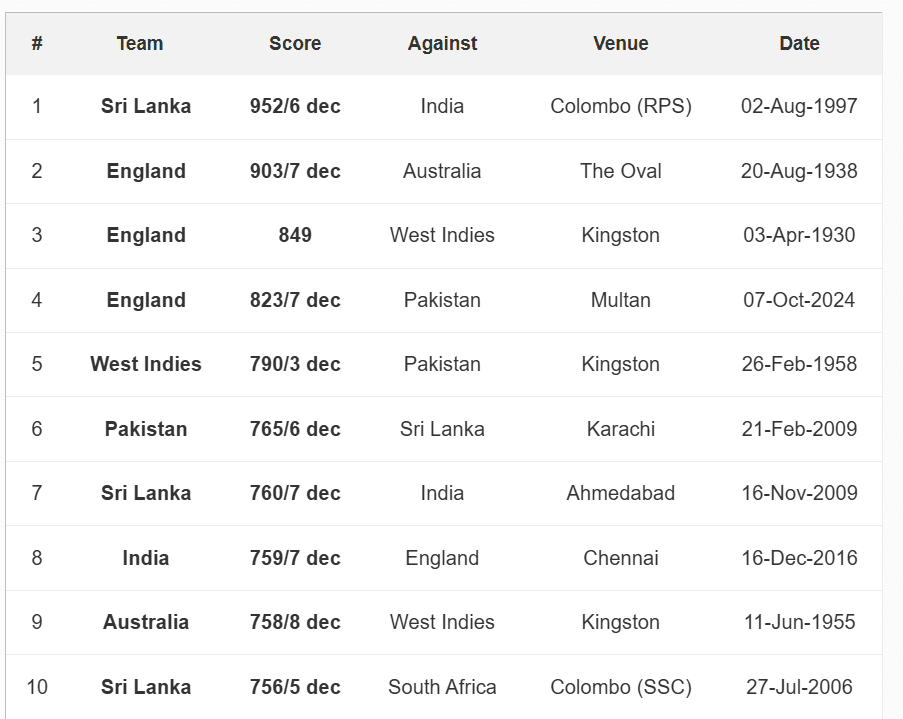Click Sri Lanka 952/6 dec score

click(x=295, y=106)
